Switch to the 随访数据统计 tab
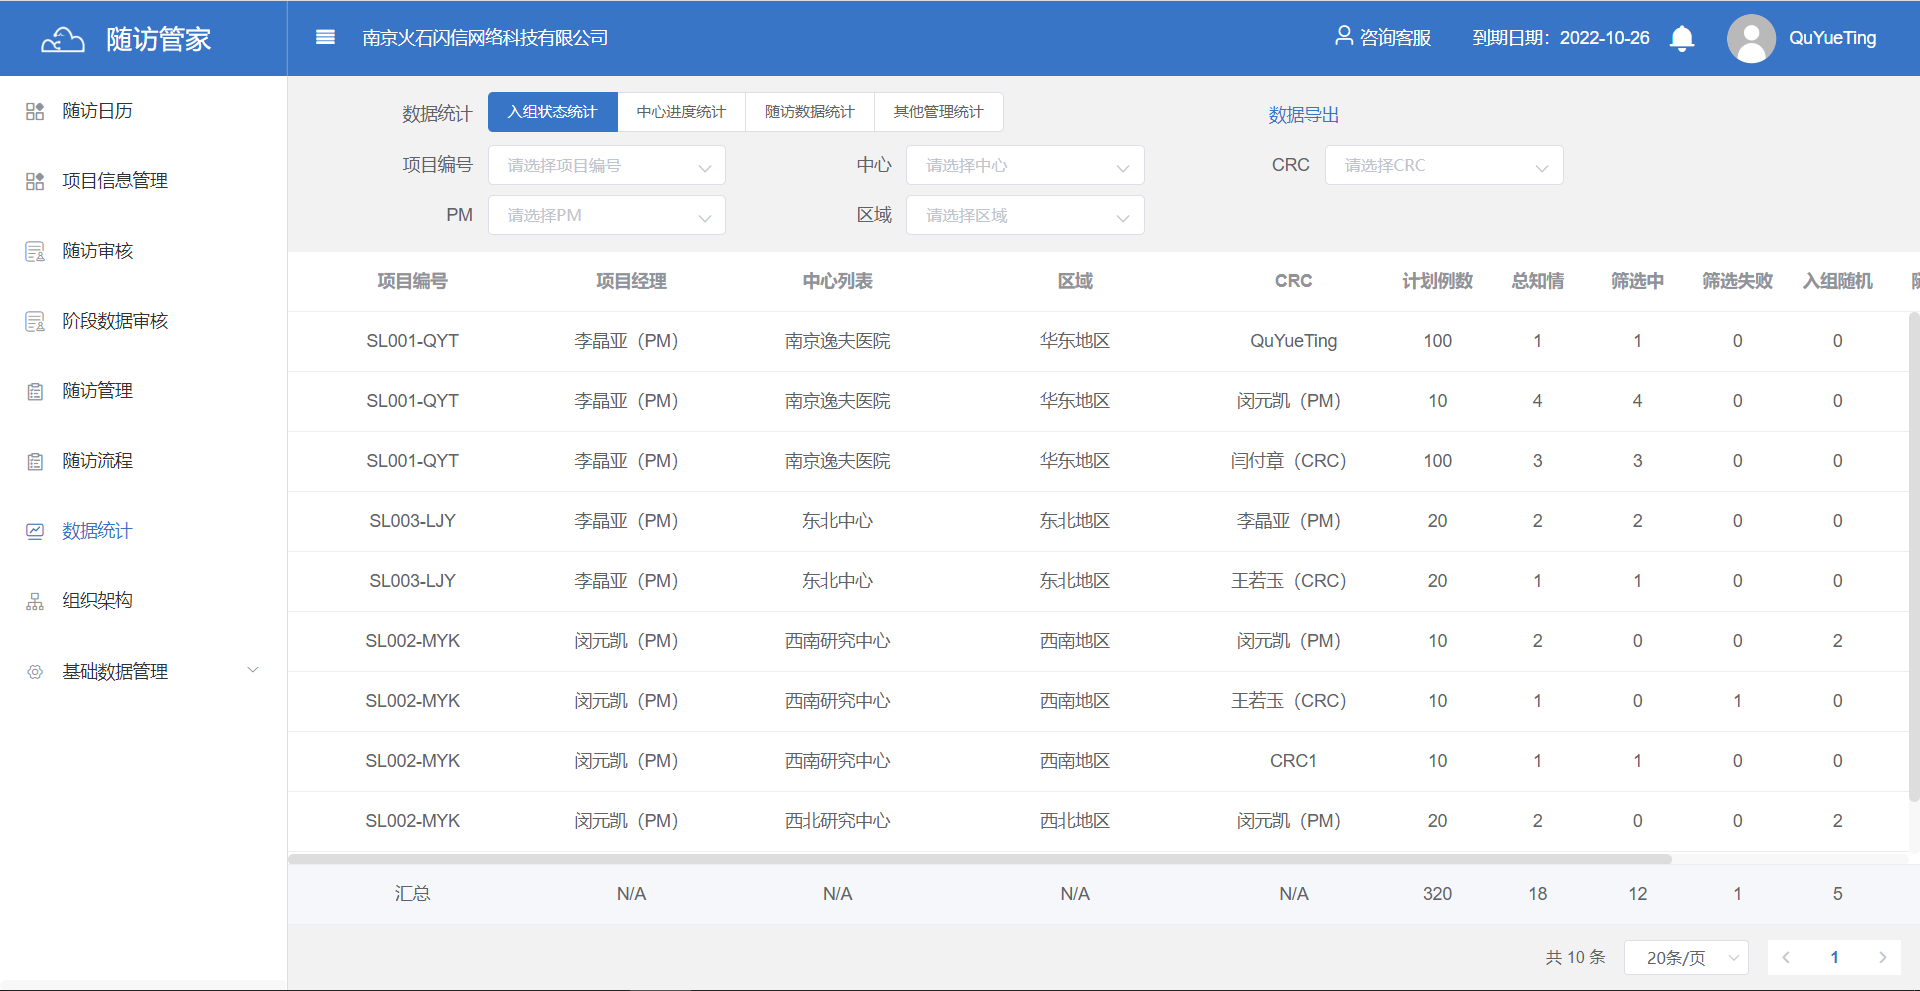This screenshot has height=991, width=1920. coord(809,112)
